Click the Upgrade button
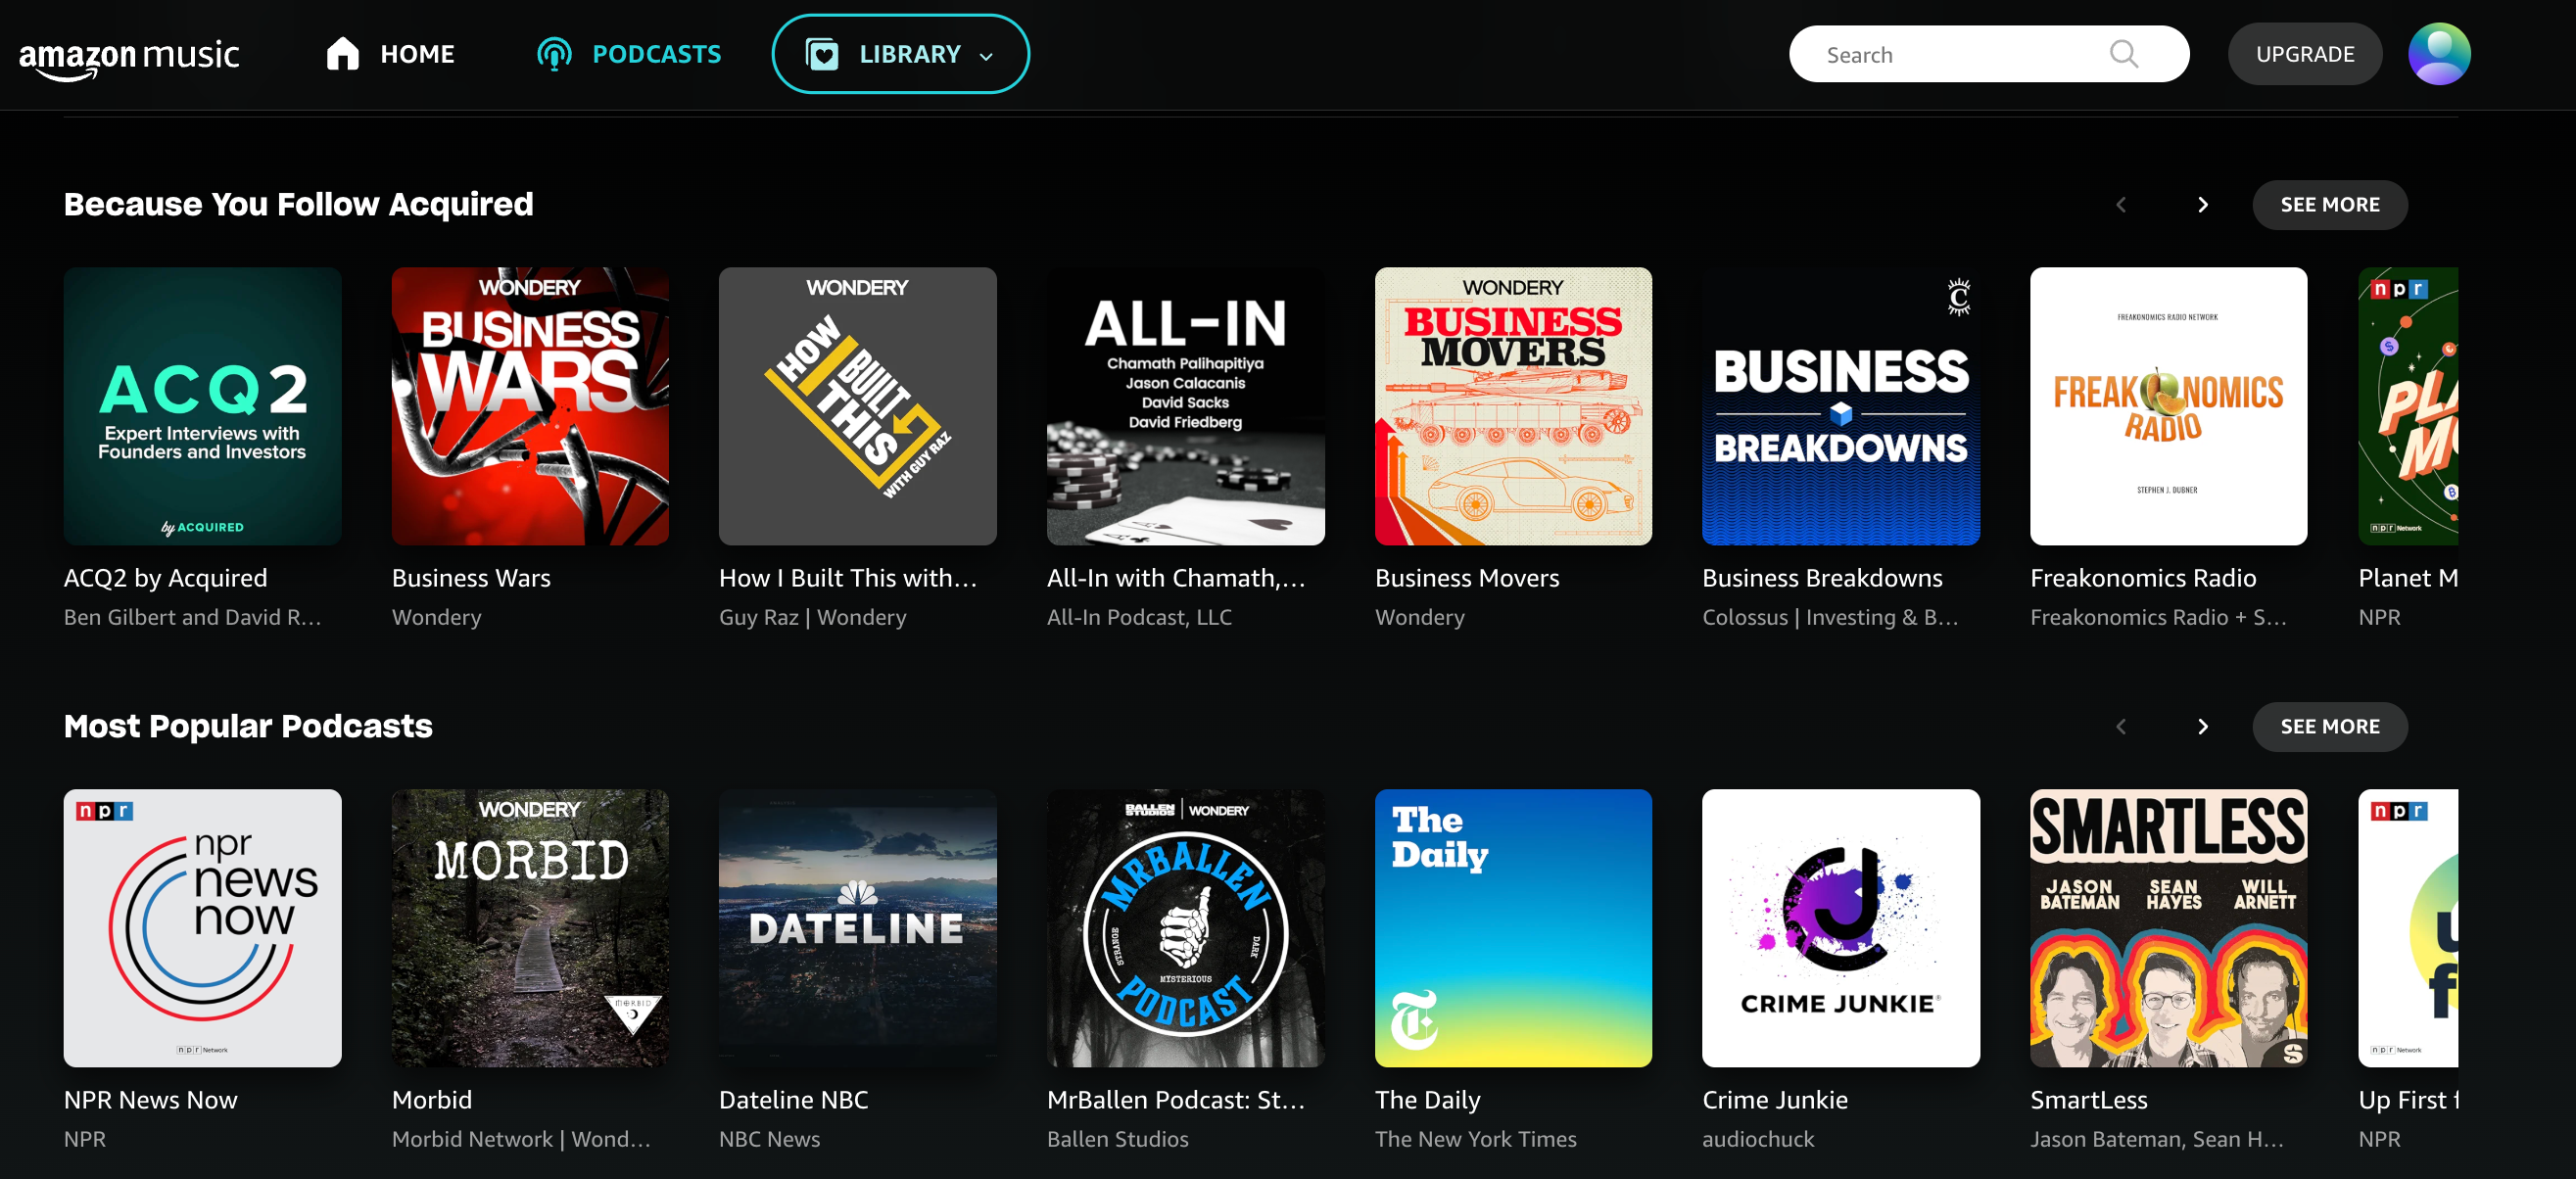The width and height of the screenshot is (2576, 1179). pyautogui.click(x=2304, y=54)
